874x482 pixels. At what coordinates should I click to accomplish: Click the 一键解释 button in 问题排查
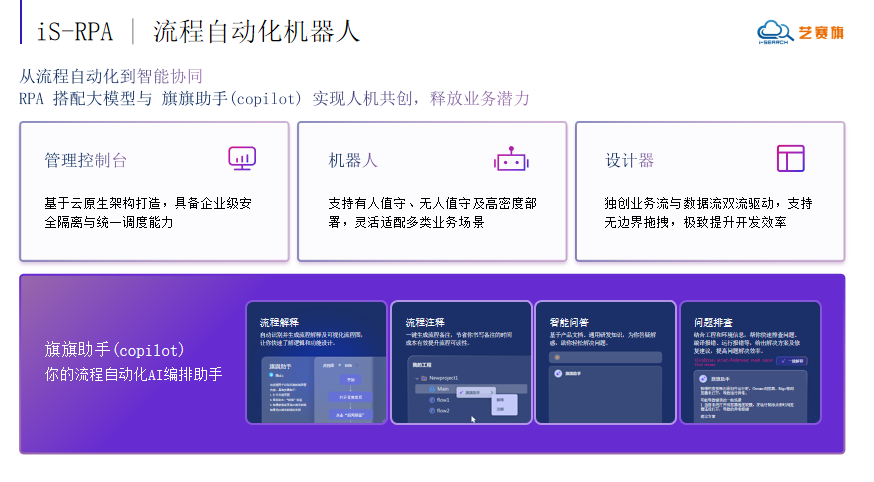click(790, 361)
